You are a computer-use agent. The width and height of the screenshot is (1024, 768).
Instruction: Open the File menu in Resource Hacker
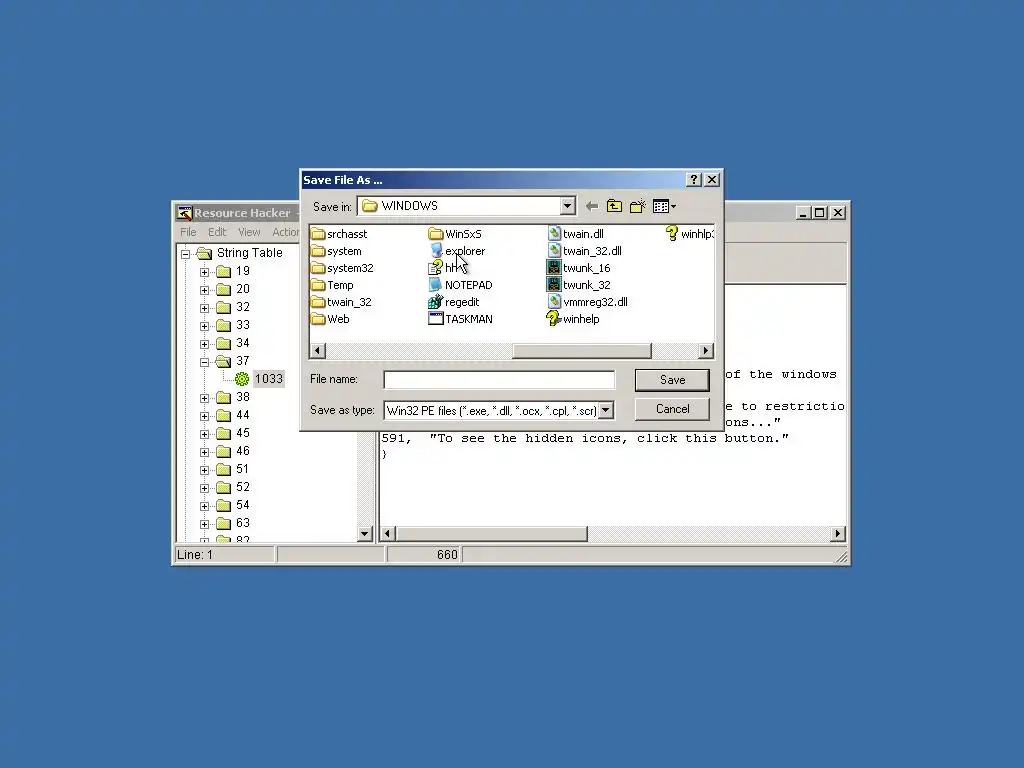tap(188, 232)
